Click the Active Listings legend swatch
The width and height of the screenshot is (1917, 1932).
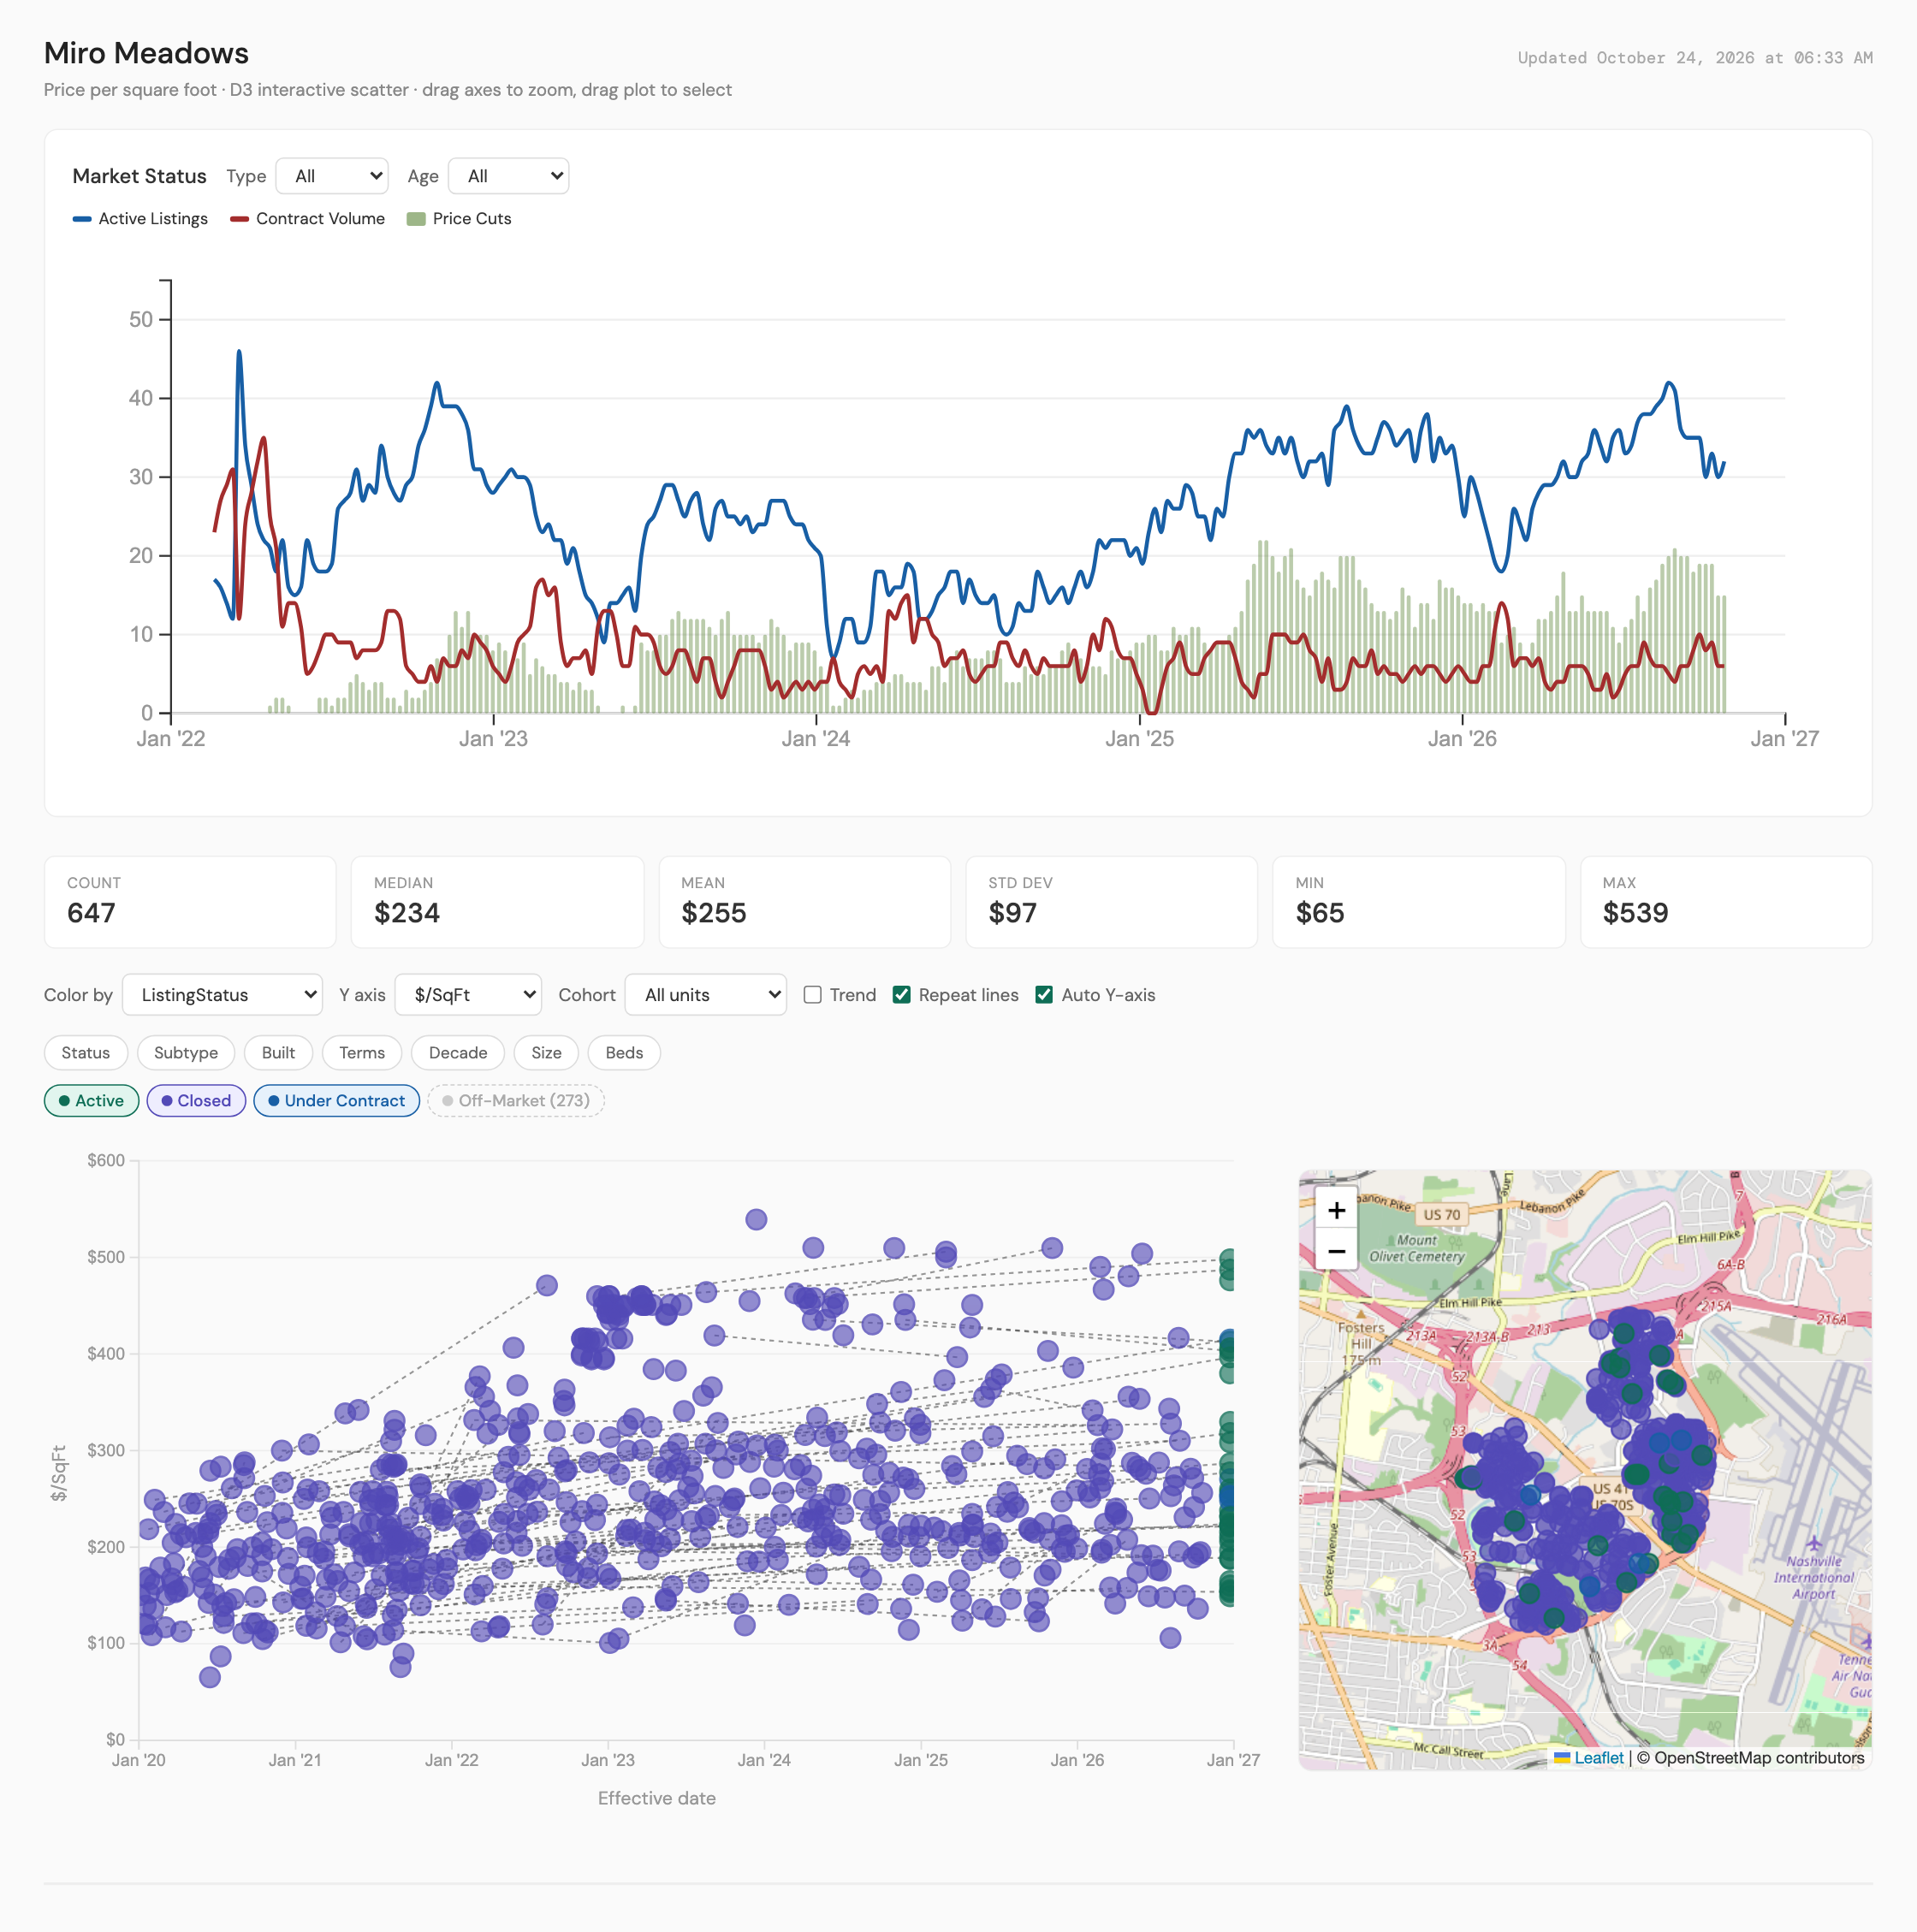coord(82,219)
